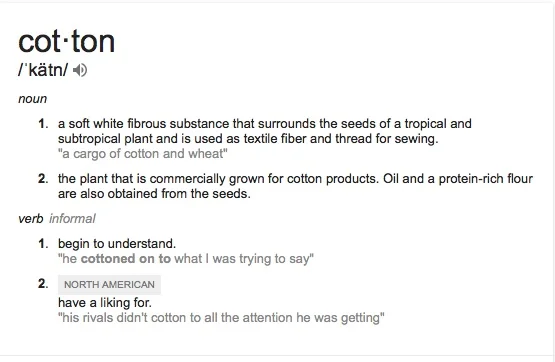
Task: Click the informal usage label
Action: (x=72, y=218)
